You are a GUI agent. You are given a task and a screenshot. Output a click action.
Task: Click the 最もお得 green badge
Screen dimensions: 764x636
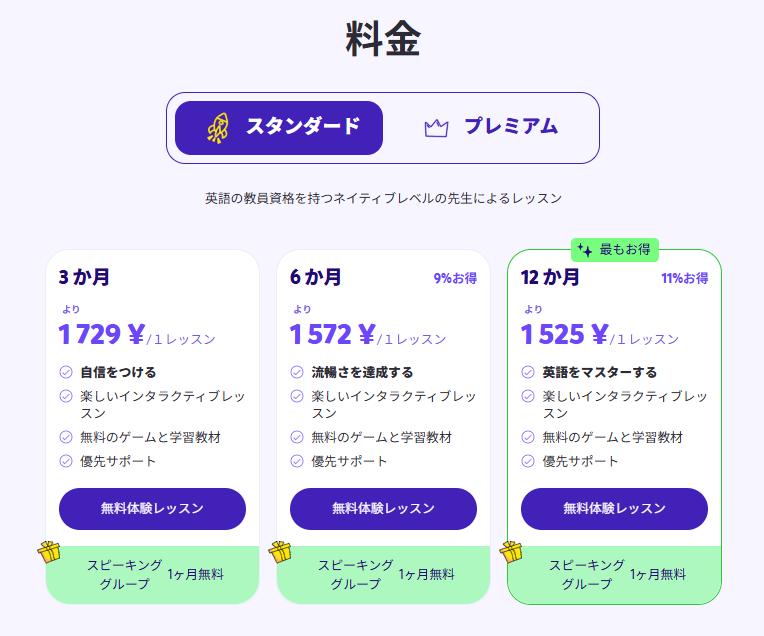(615, 250)
